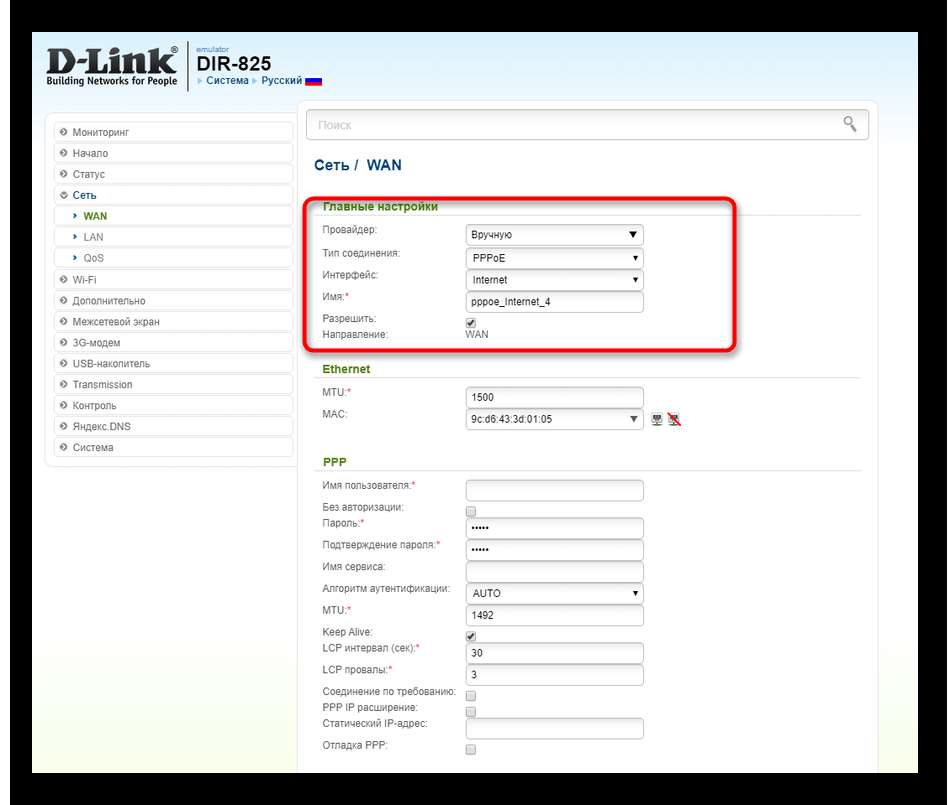
Task: Click the clone MAC address icon
Action: tap(657, 419)
